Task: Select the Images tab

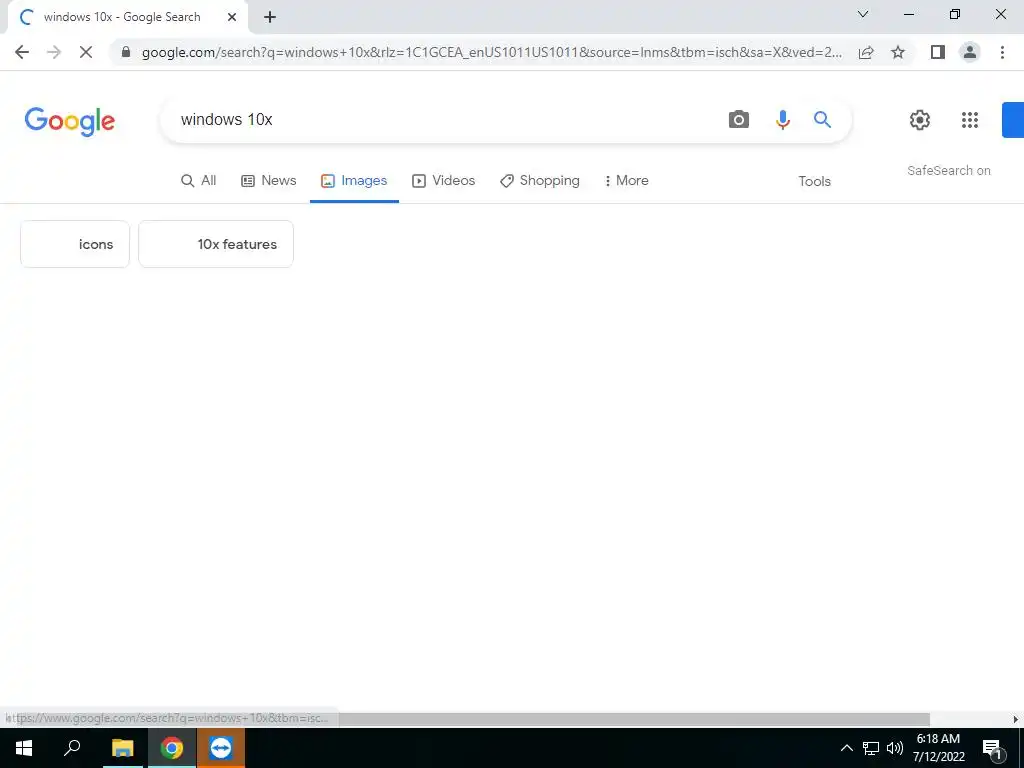Action: click(x=354, y=181)
